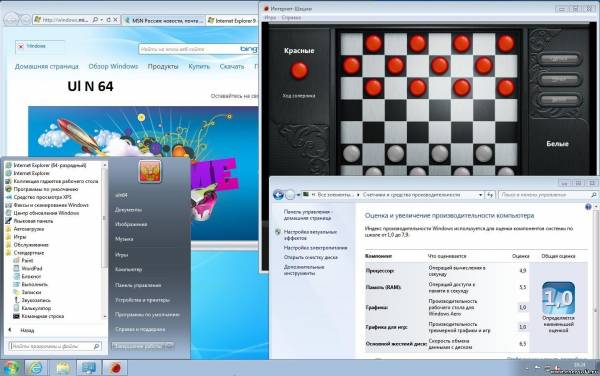This screenshot has height=376, width=600.
Task: Click the Start menu search field
Action: pos(55,346)
